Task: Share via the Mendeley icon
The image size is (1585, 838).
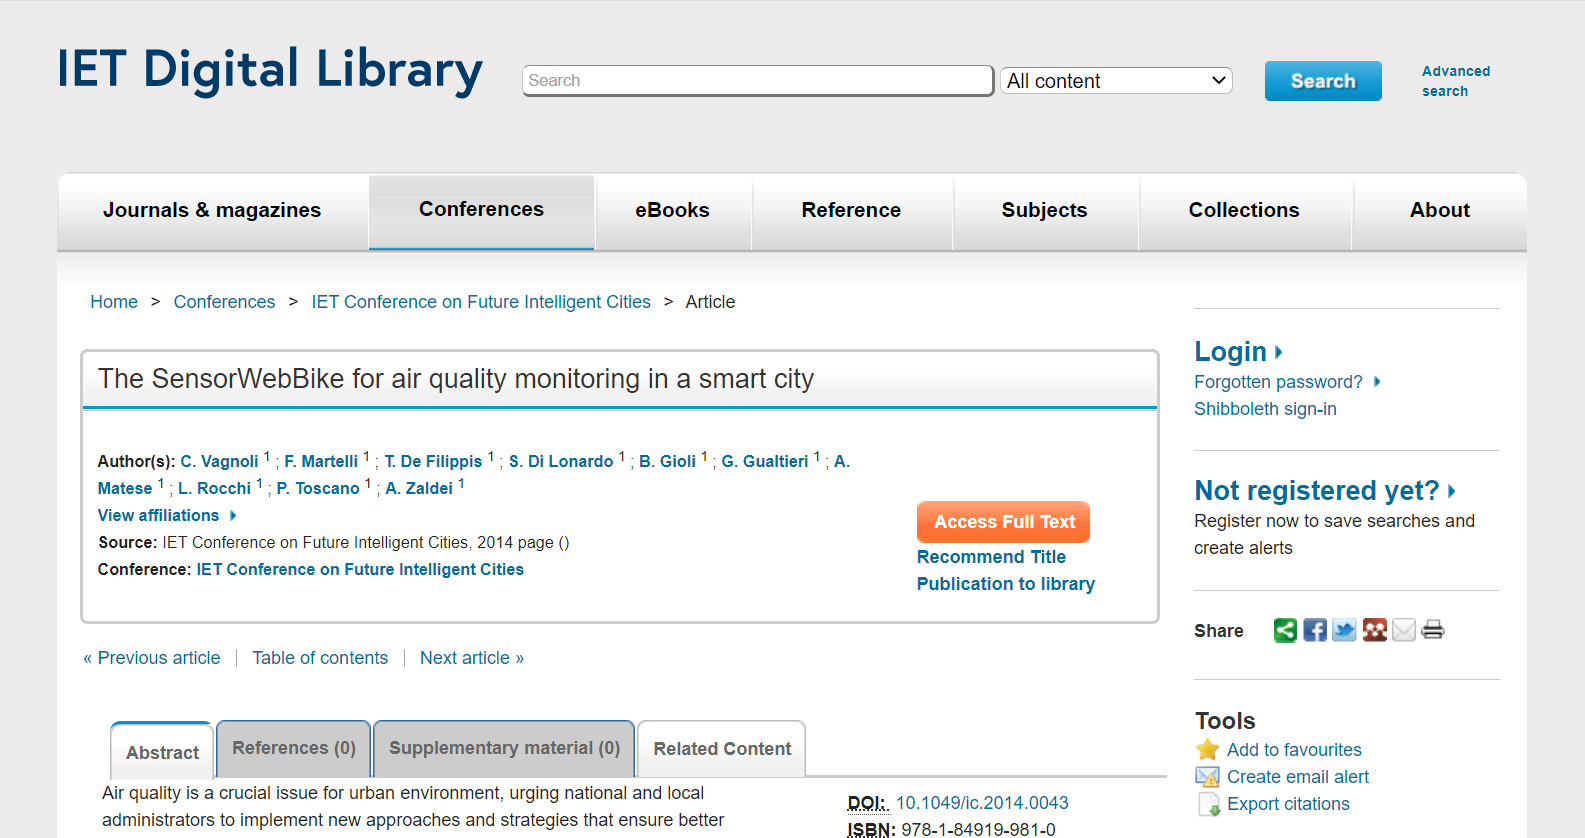Action: coord(1375,630)
